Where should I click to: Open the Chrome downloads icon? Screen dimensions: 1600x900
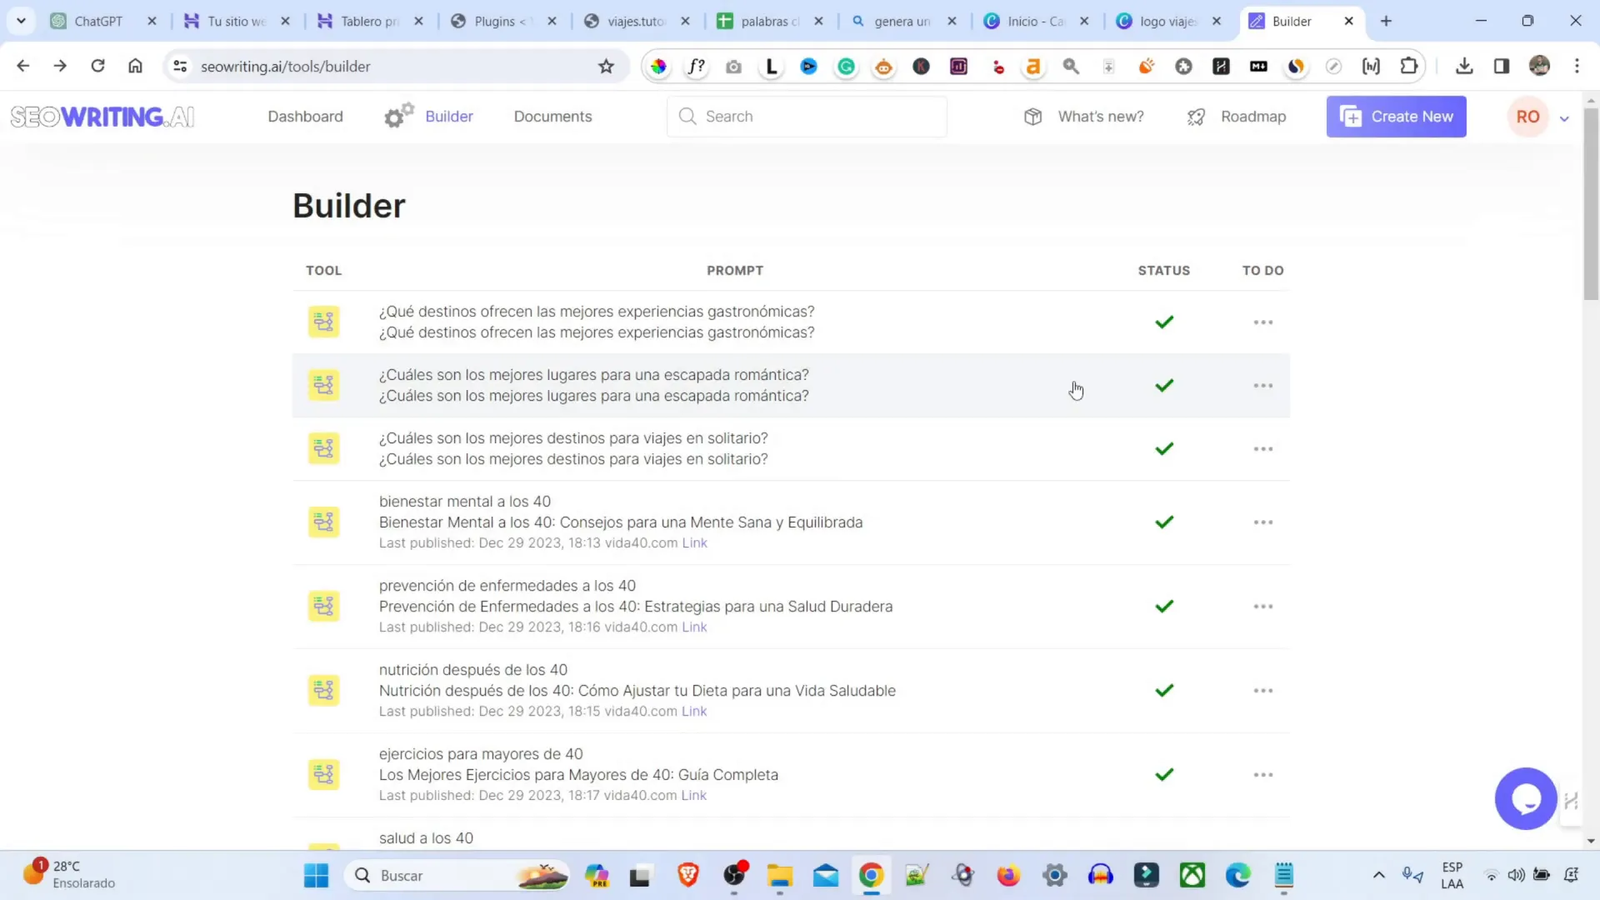[x=1464, y=66]
